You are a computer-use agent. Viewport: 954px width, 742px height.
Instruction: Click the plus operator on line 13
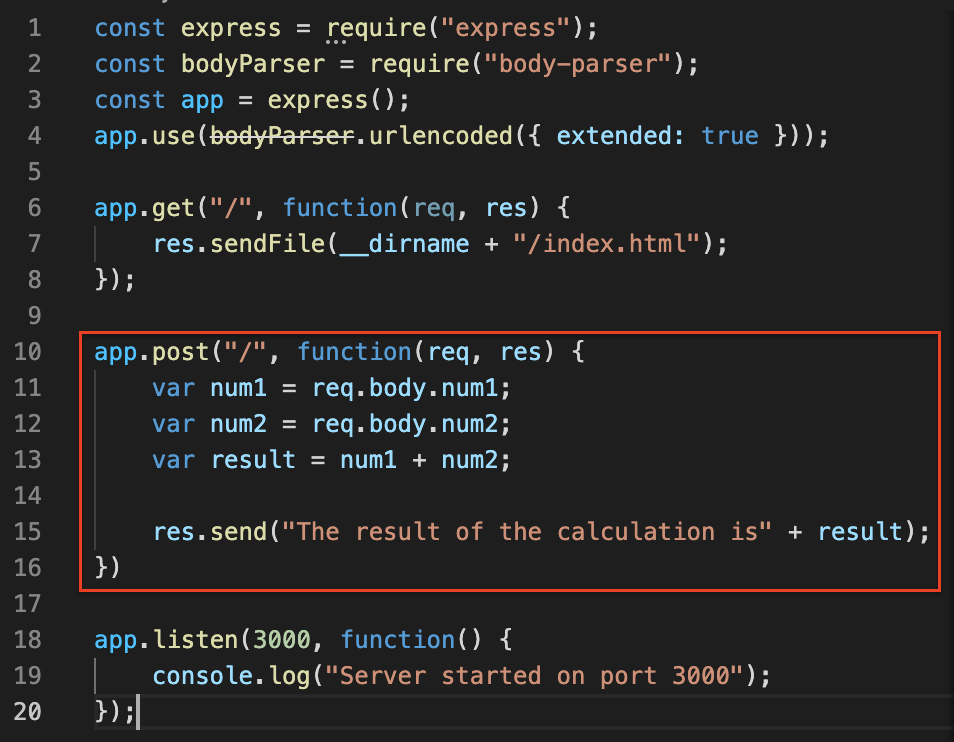(x=419, y=460)
